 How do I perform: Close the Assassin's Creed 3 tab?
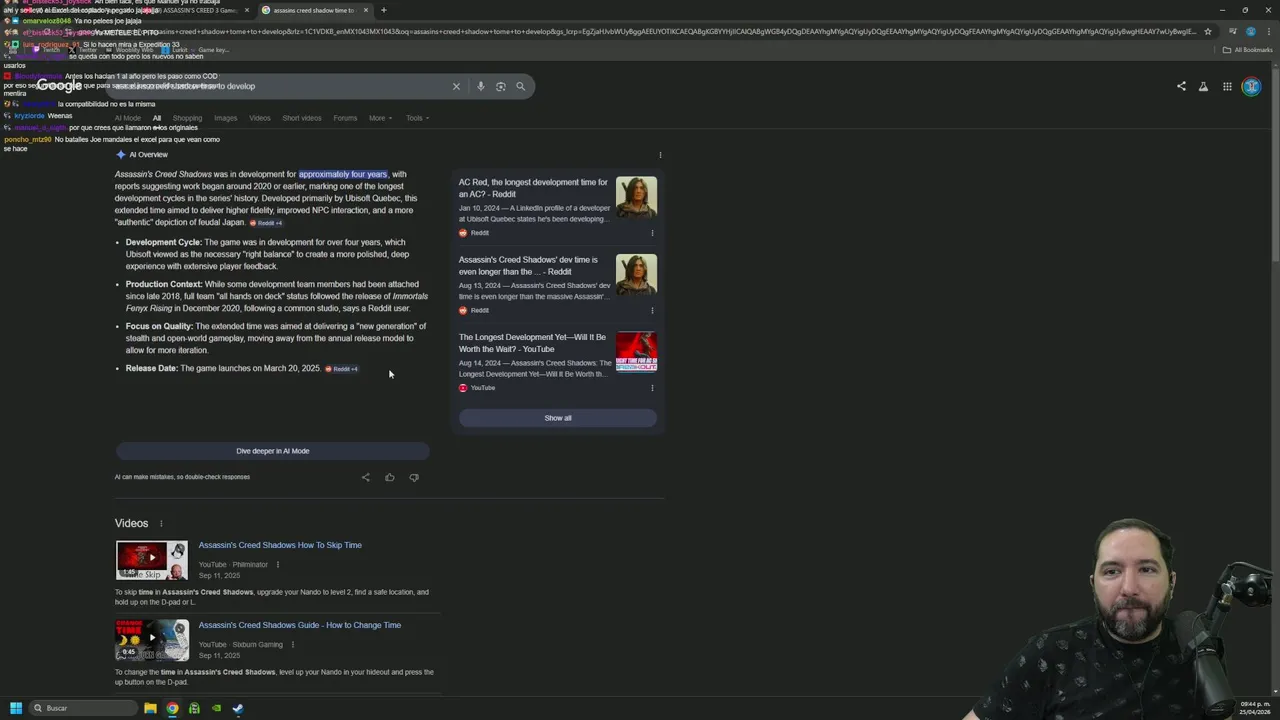[247, 10]
